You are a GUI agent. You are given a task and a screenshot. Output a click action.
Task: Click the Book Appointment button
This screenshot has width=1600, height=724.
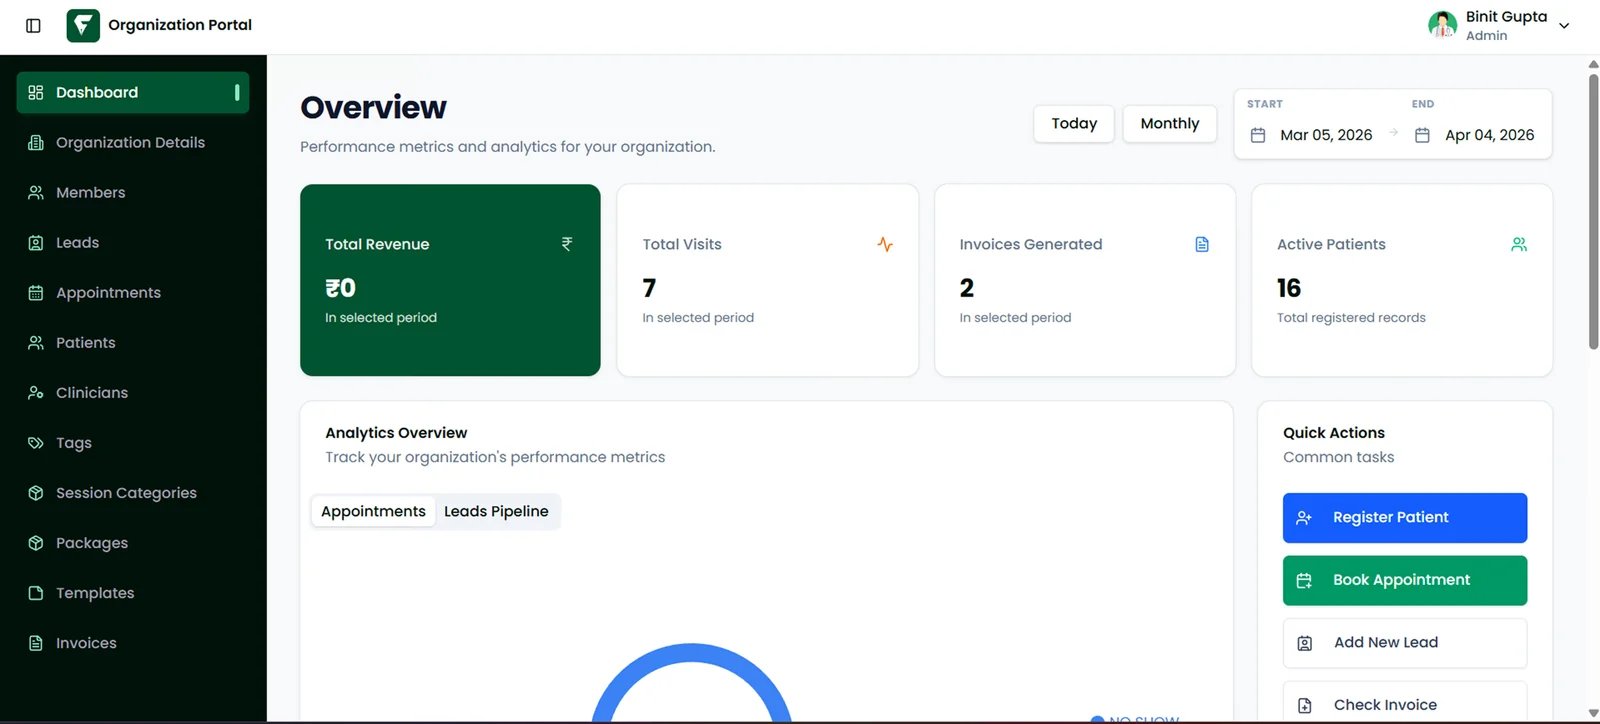click(x=1405, y=580)
